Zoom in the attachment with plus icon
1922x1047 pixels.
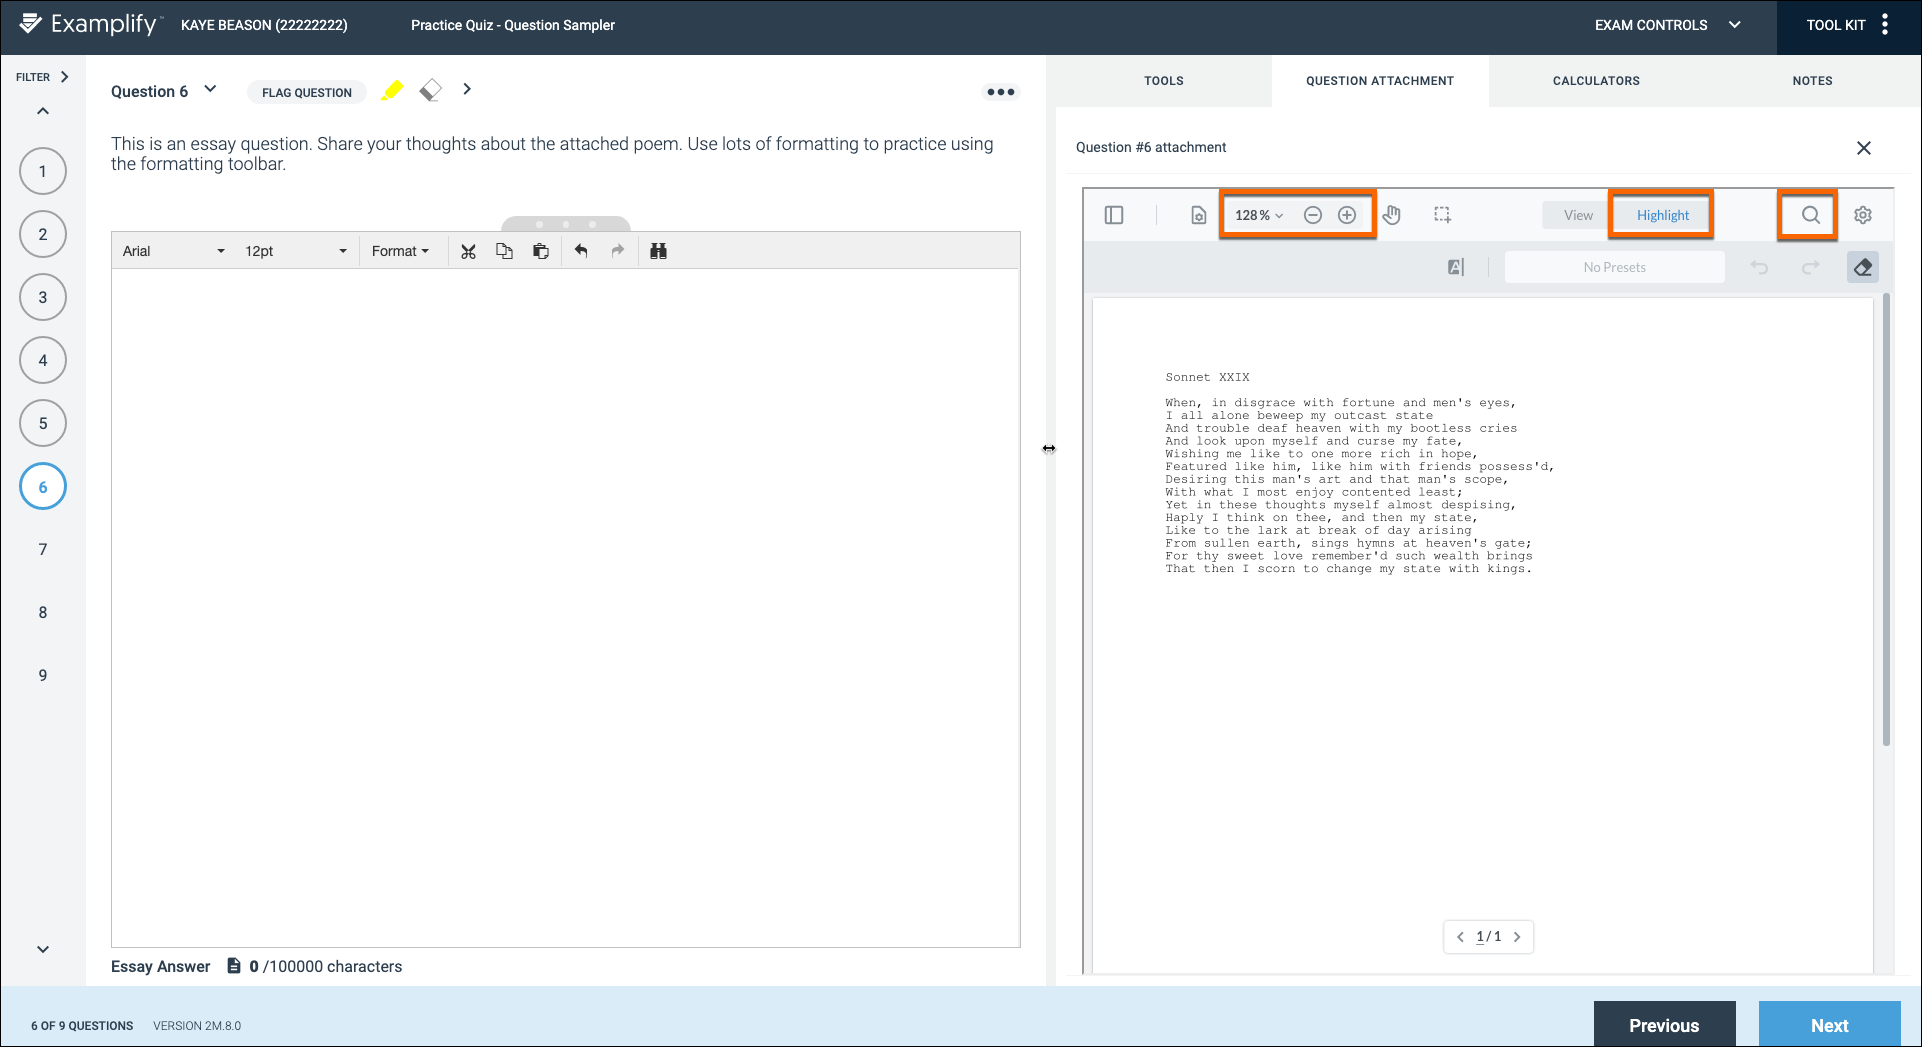tap(1347, 215)
